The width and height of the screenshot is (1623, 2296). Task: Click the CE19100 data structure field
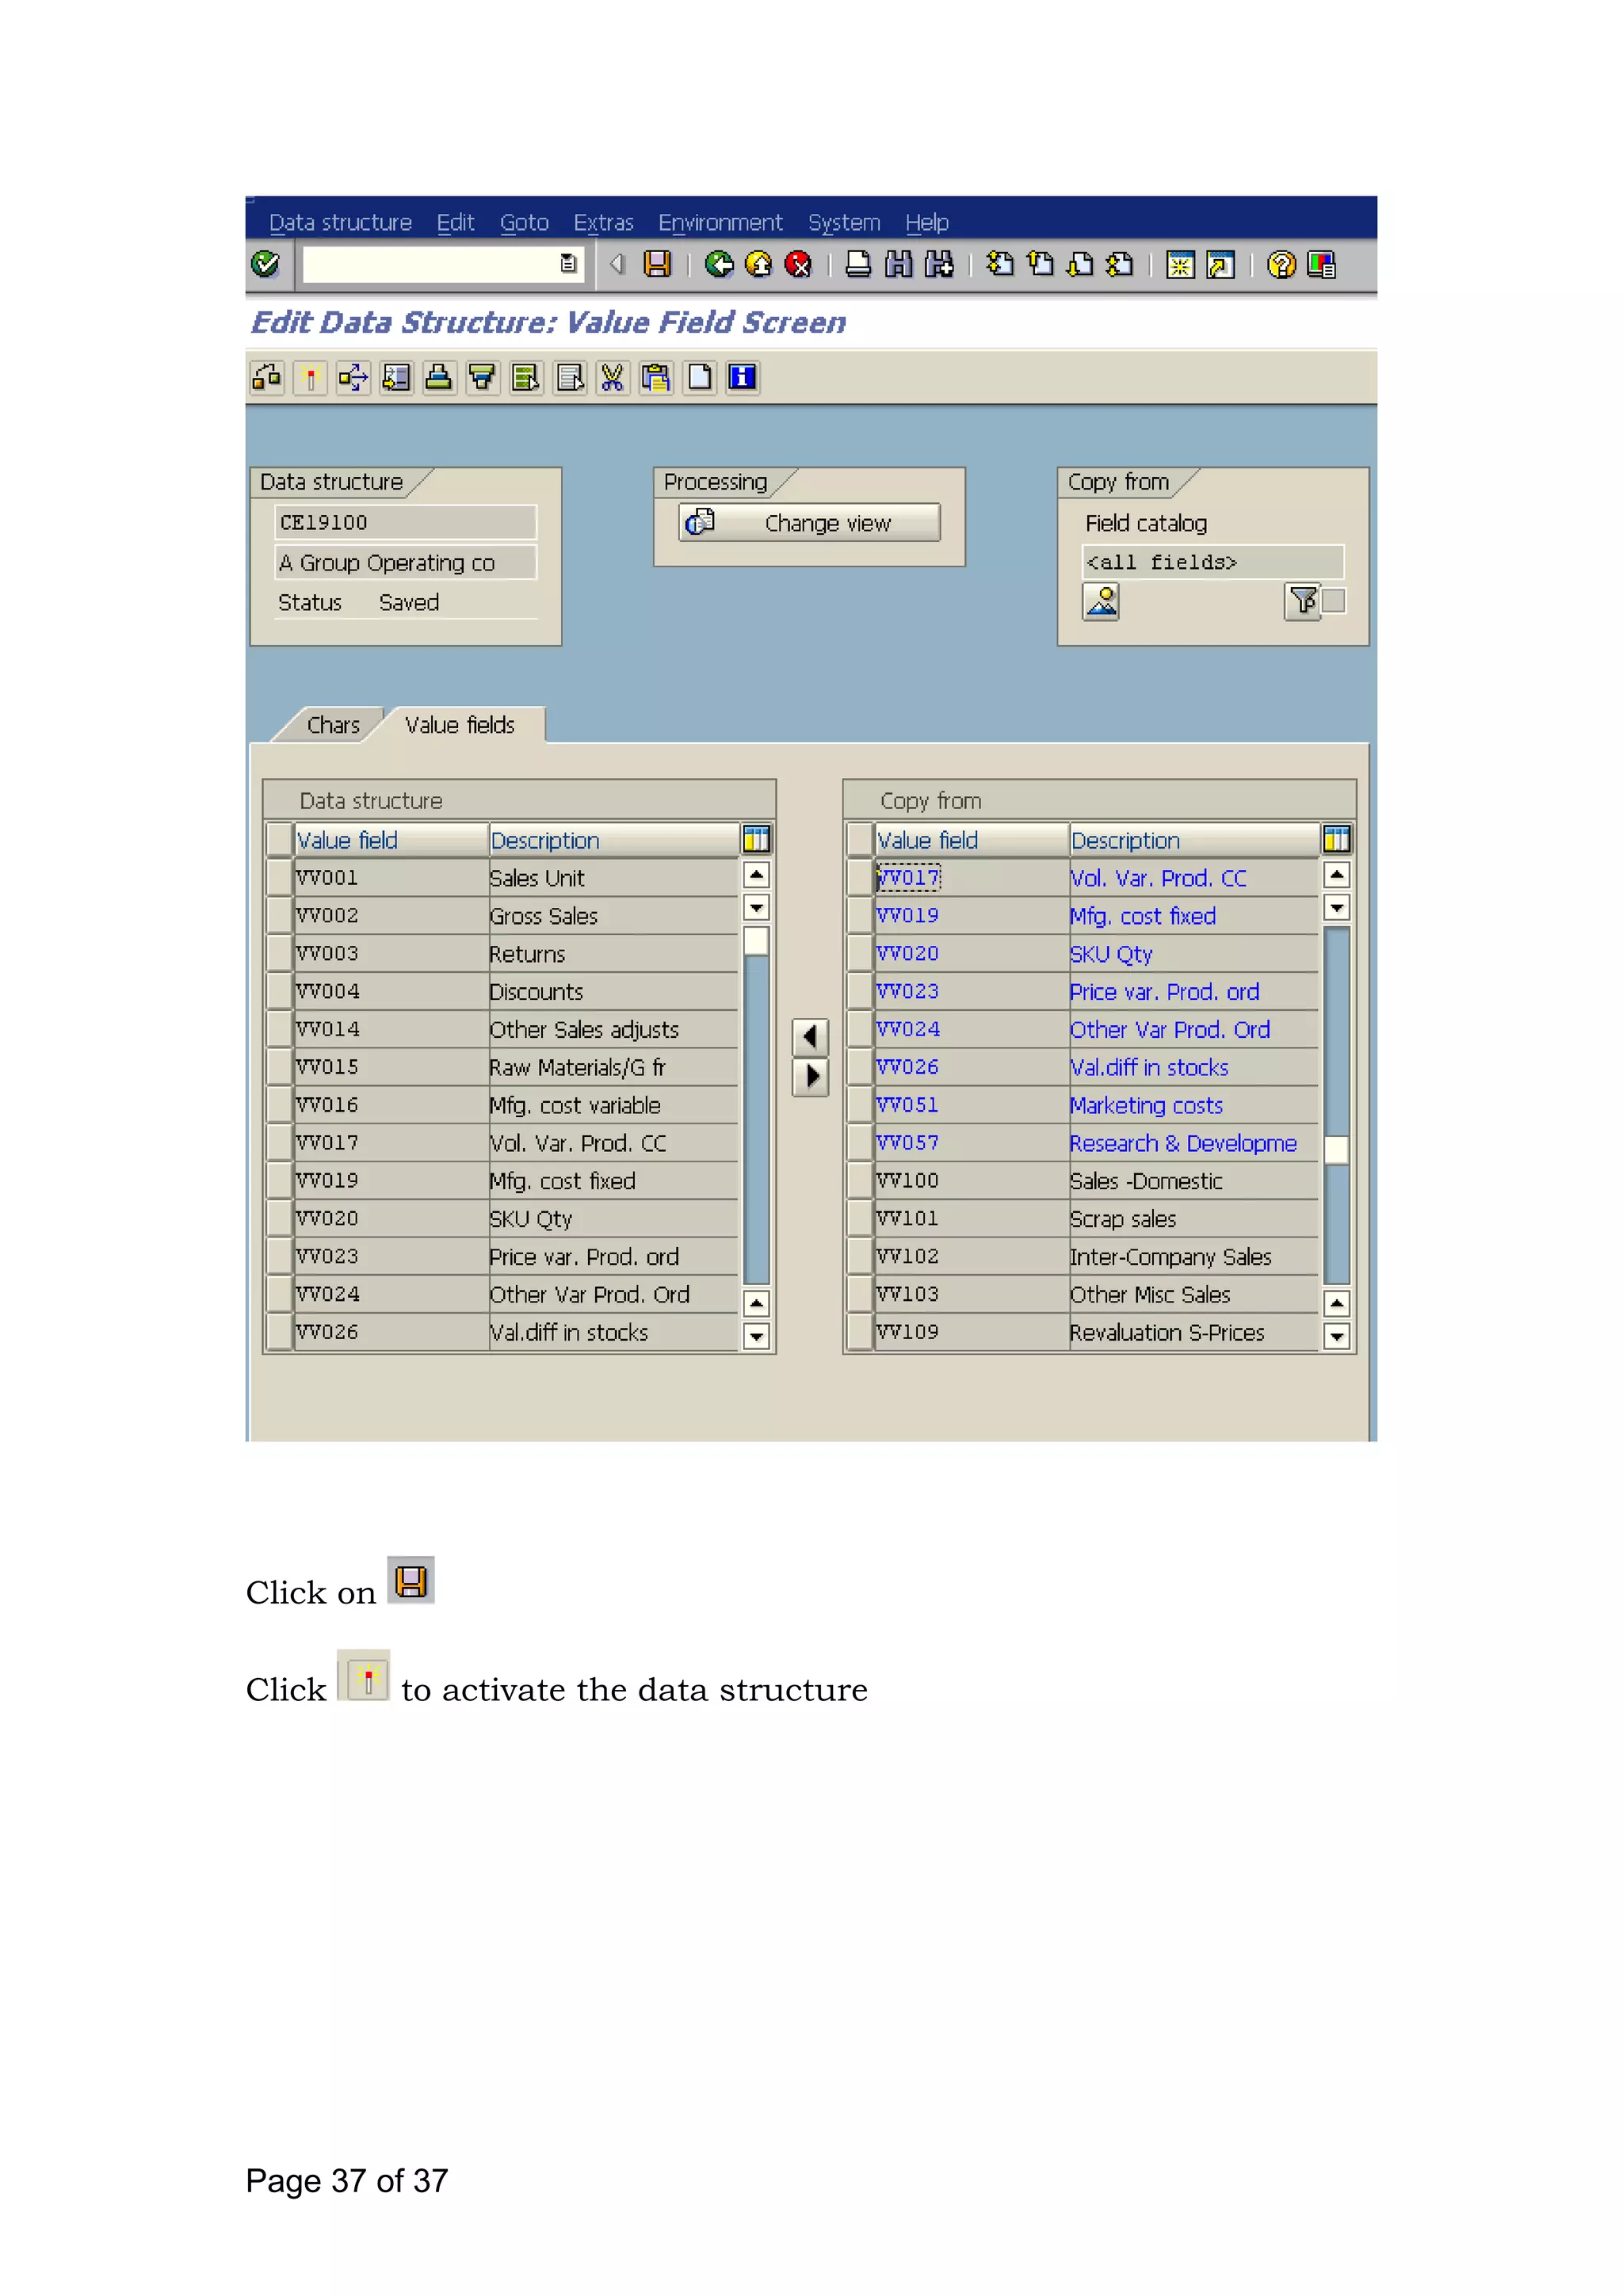click(406, 522)
